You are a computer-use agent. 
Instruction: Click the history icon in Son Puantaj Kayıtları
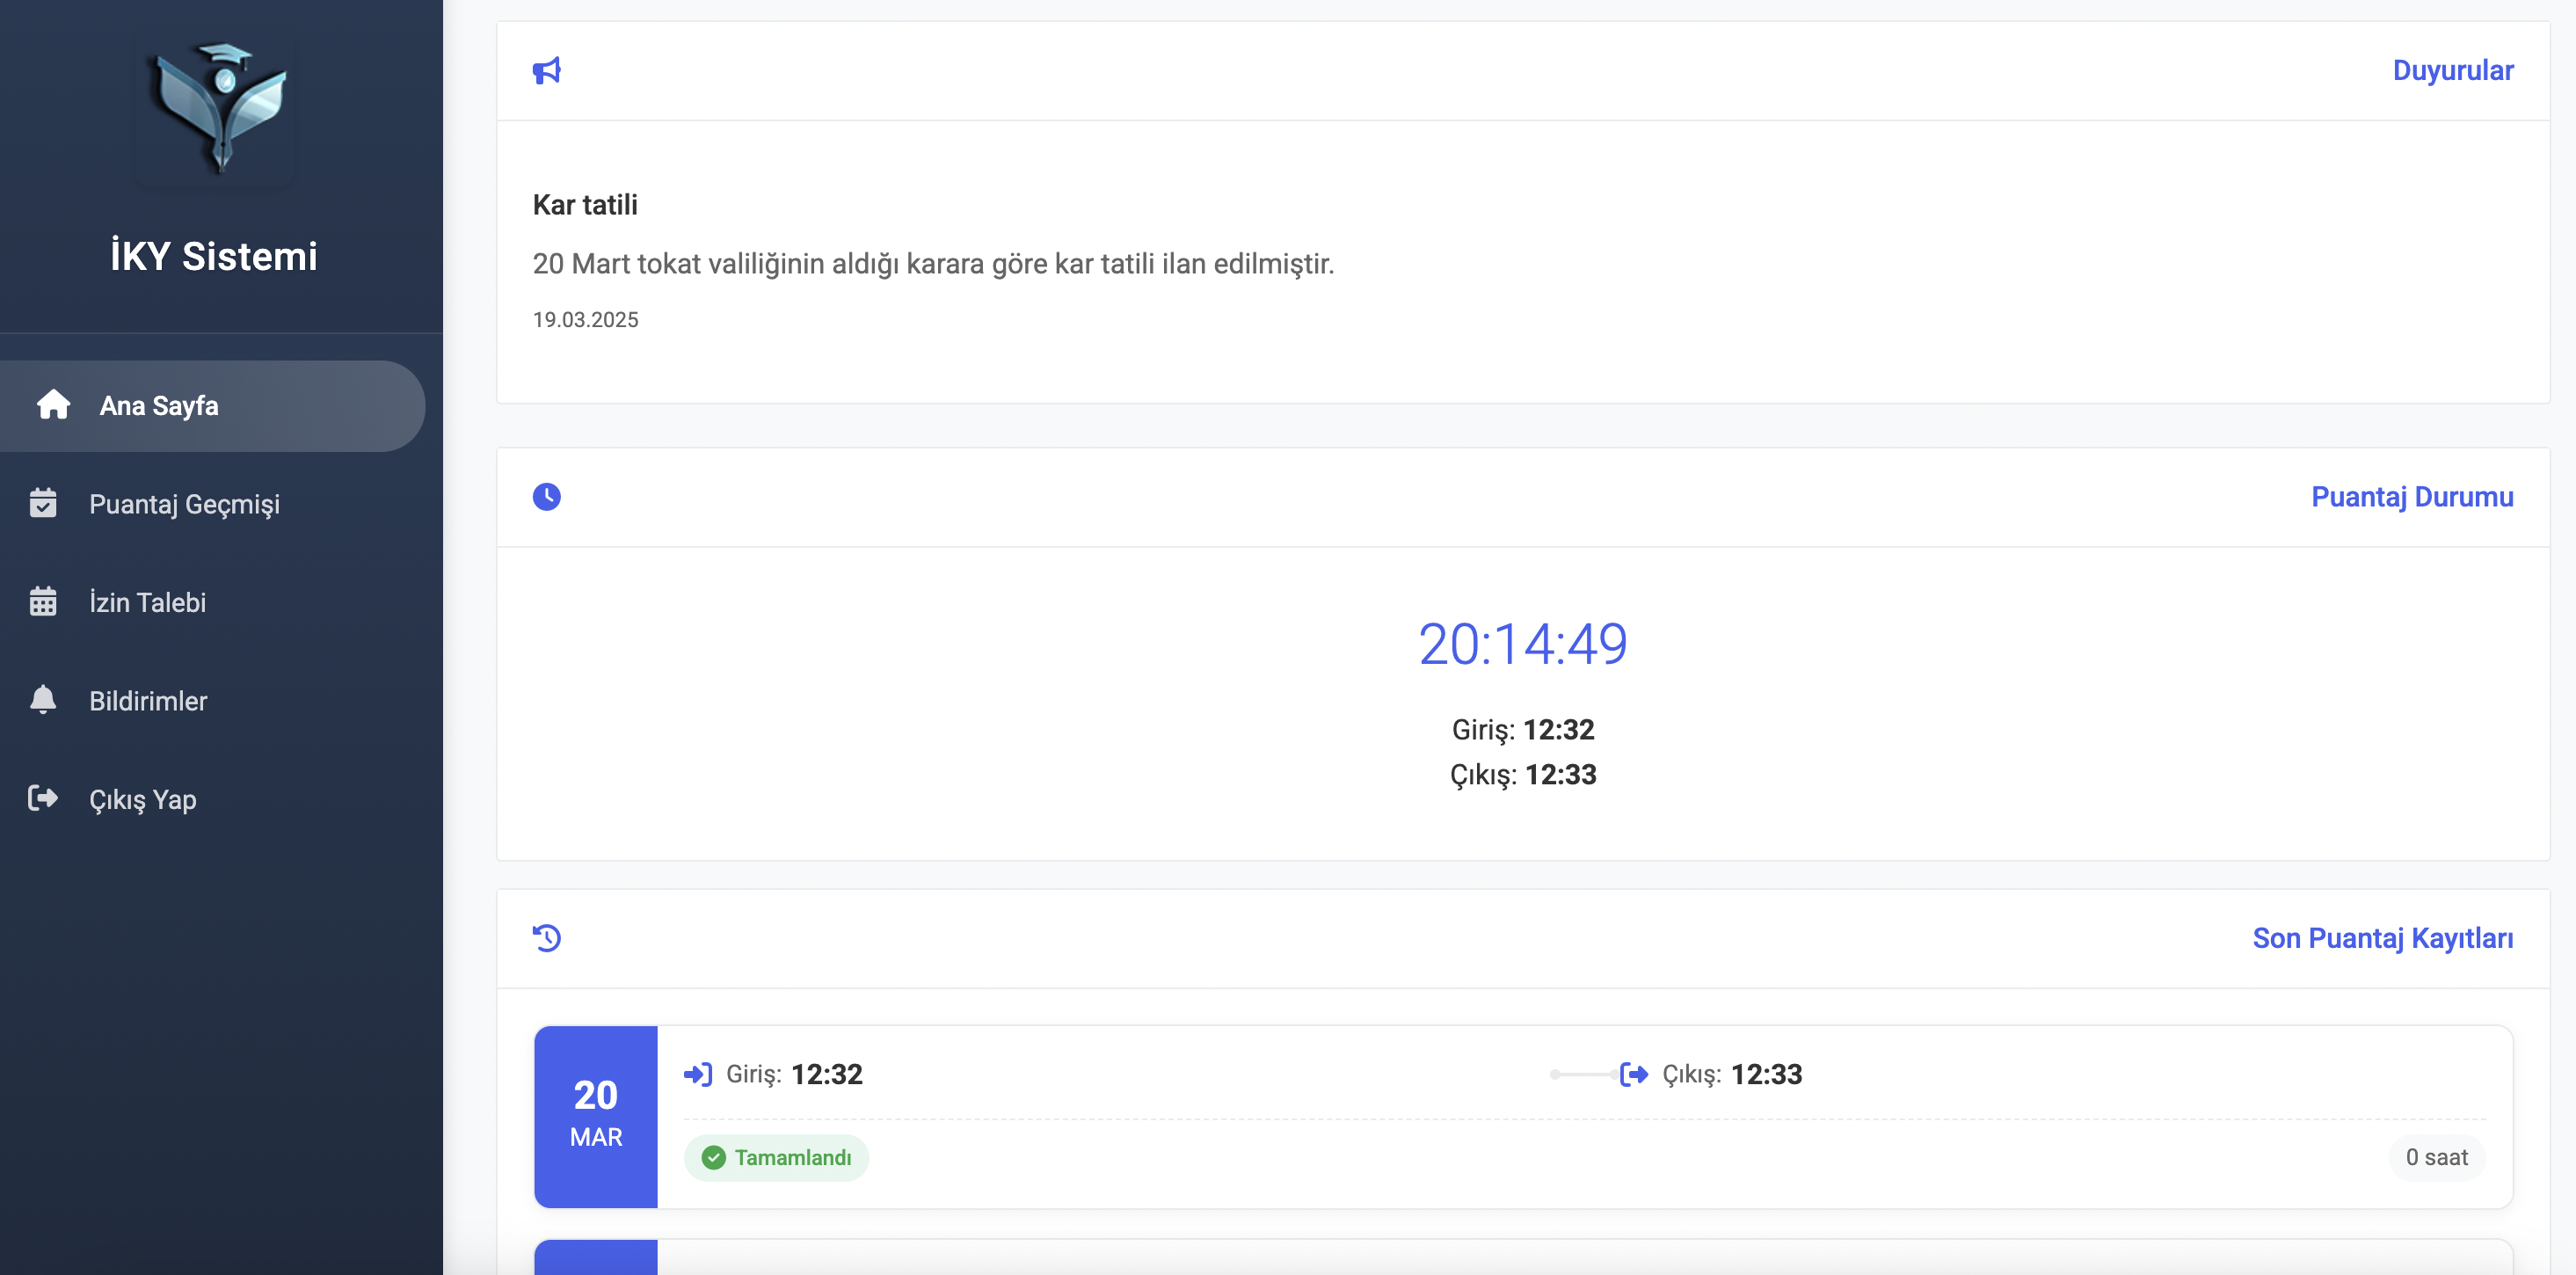tap(547, 938)
